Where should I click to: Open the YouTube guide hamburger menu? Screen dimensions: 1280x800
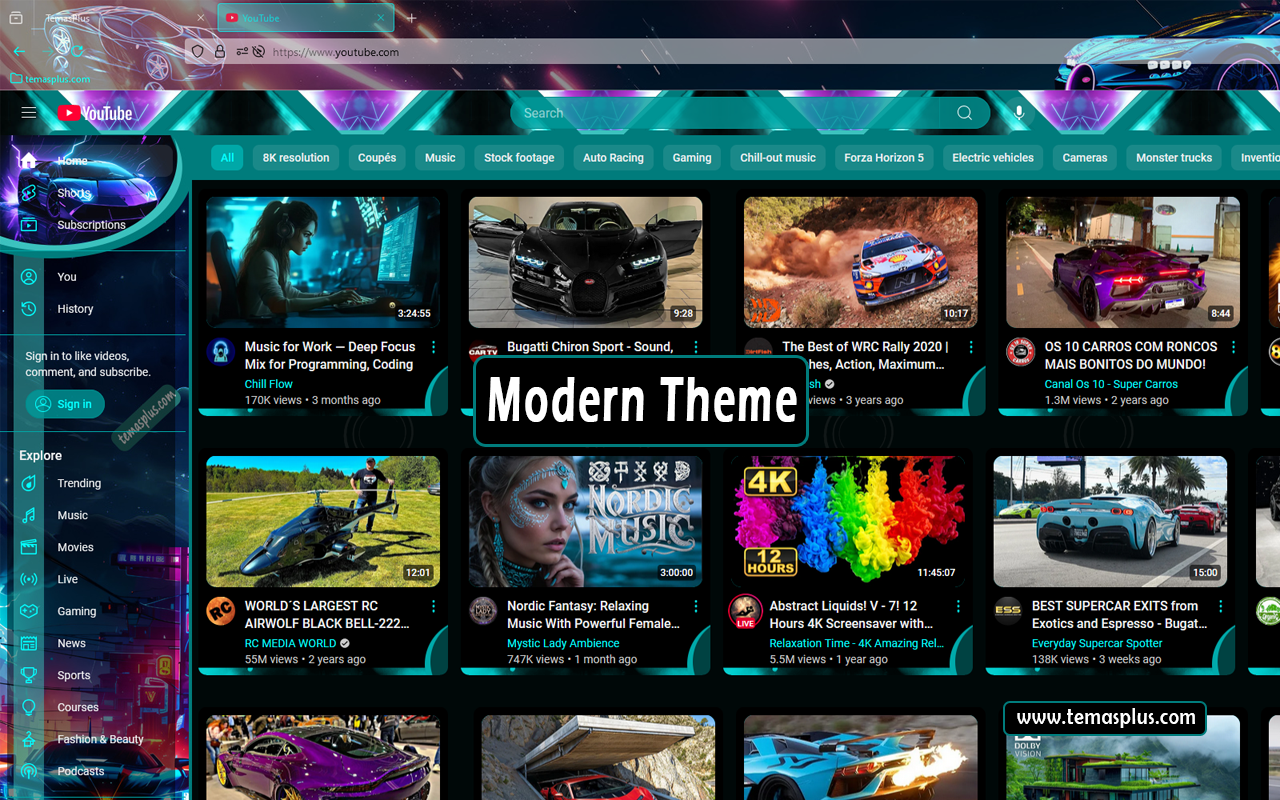[x=29, y=113]
